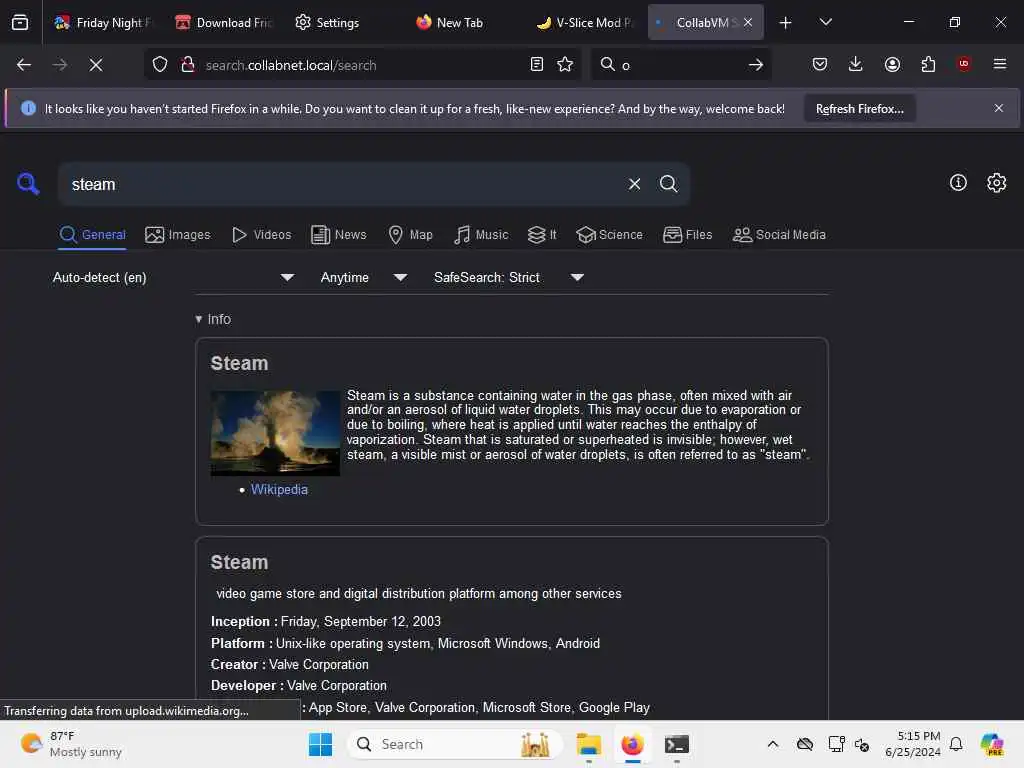Open File Explorer from taskbar
This screenshot has width=1024, height=768.
tap(588, 744)
